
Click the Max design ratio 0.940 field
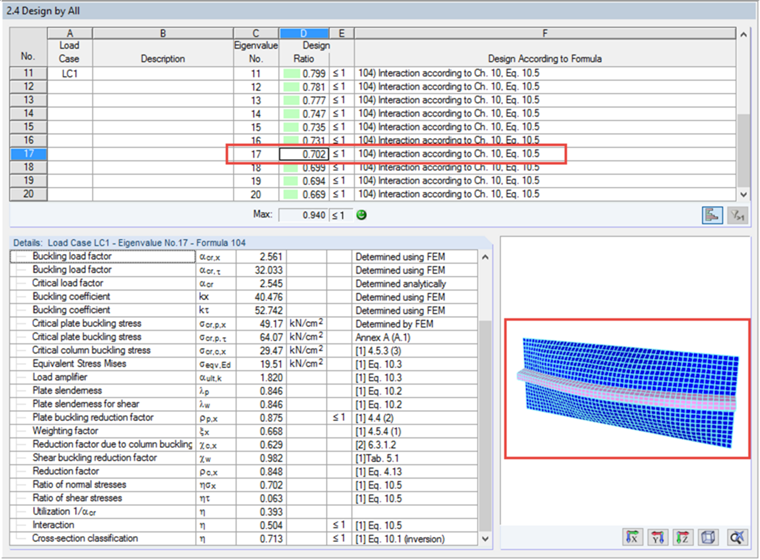point(303,215)
